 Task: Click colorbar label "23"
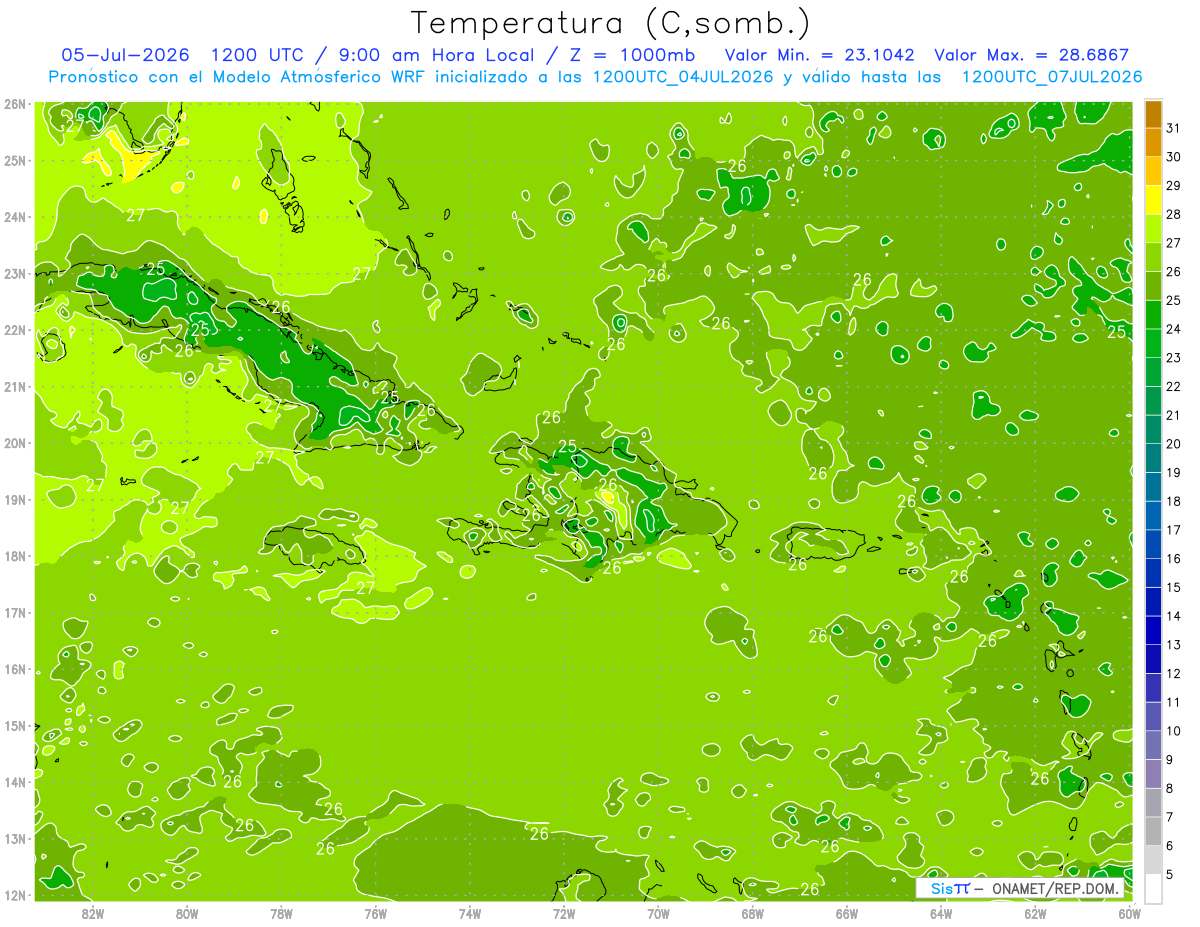point(1174,358)
